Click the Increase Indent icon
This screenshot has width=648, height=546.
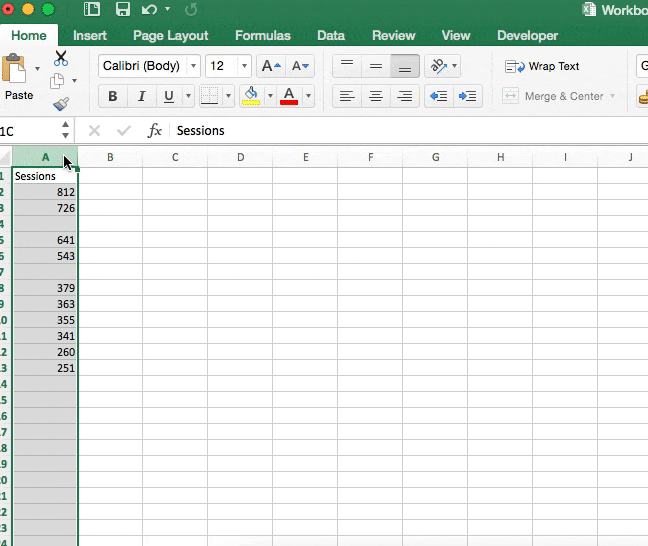(x=467, y=96)
